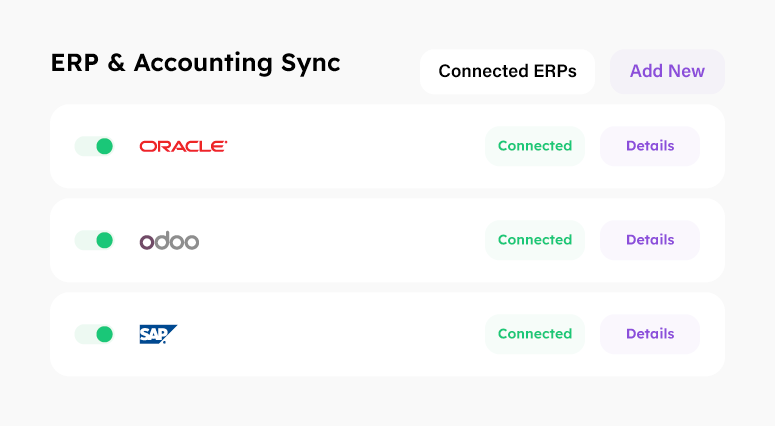
Task: Click the SAP logo
Action: (158, 334)
